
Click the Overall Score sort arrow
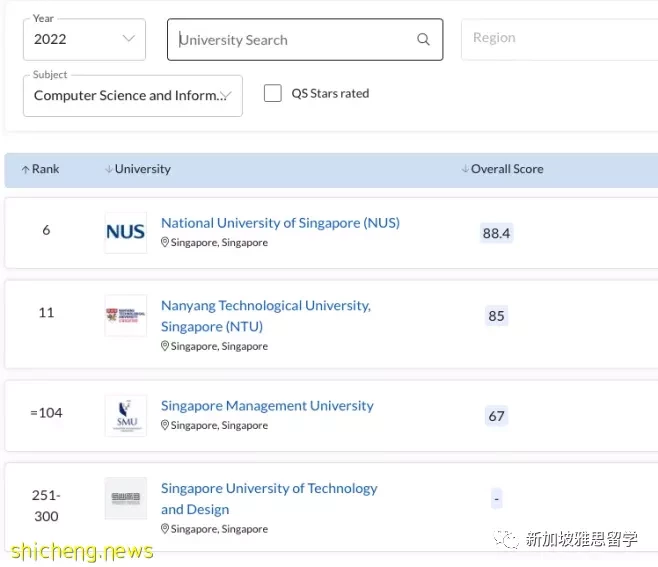[465, 169]
